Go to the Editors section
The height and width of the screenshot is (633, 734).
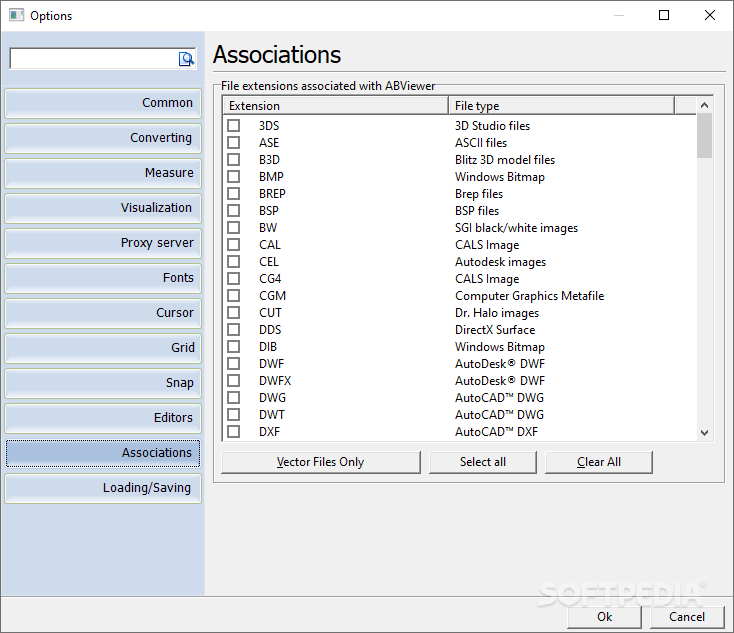(103, 418)
